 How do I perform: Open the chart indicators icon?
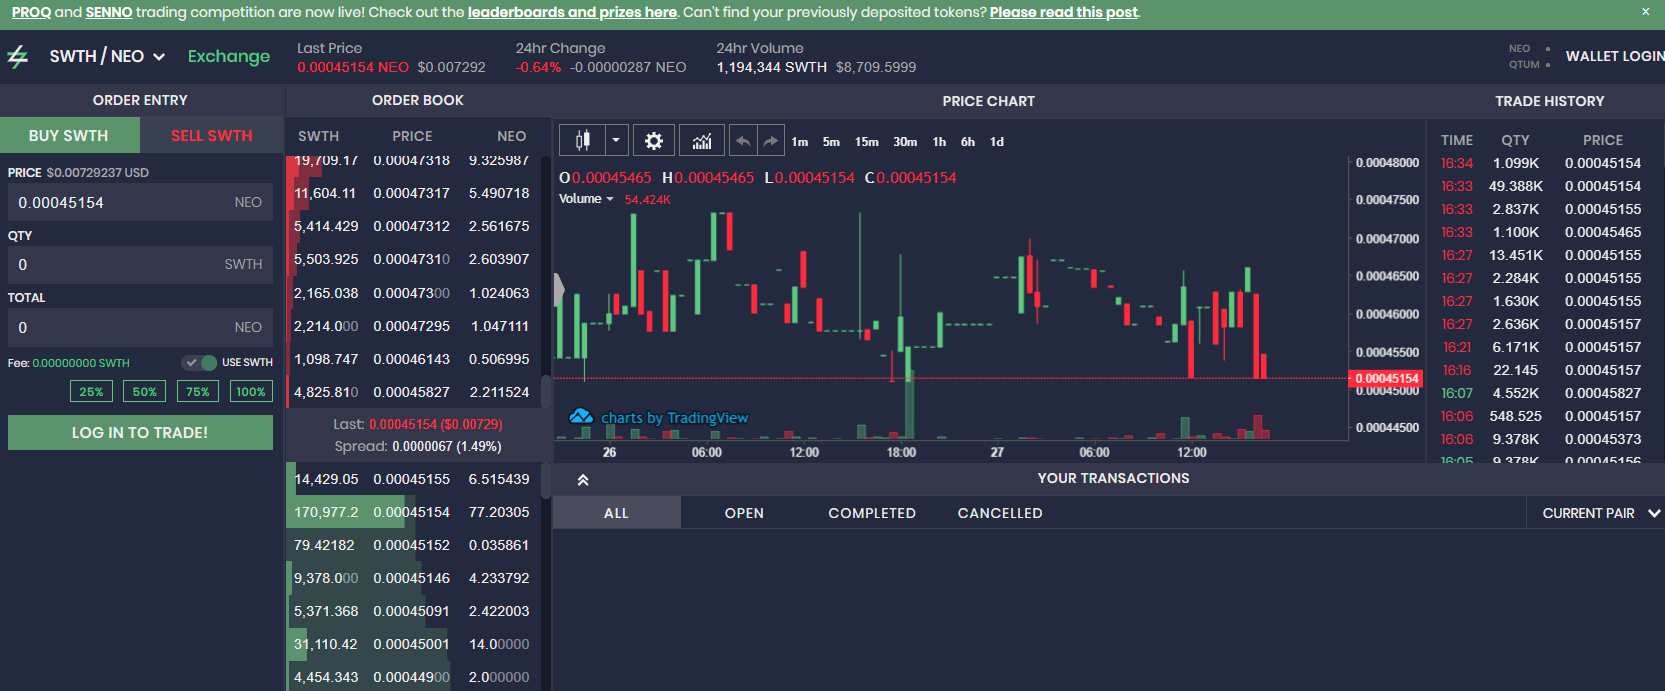tap(702, 141)
